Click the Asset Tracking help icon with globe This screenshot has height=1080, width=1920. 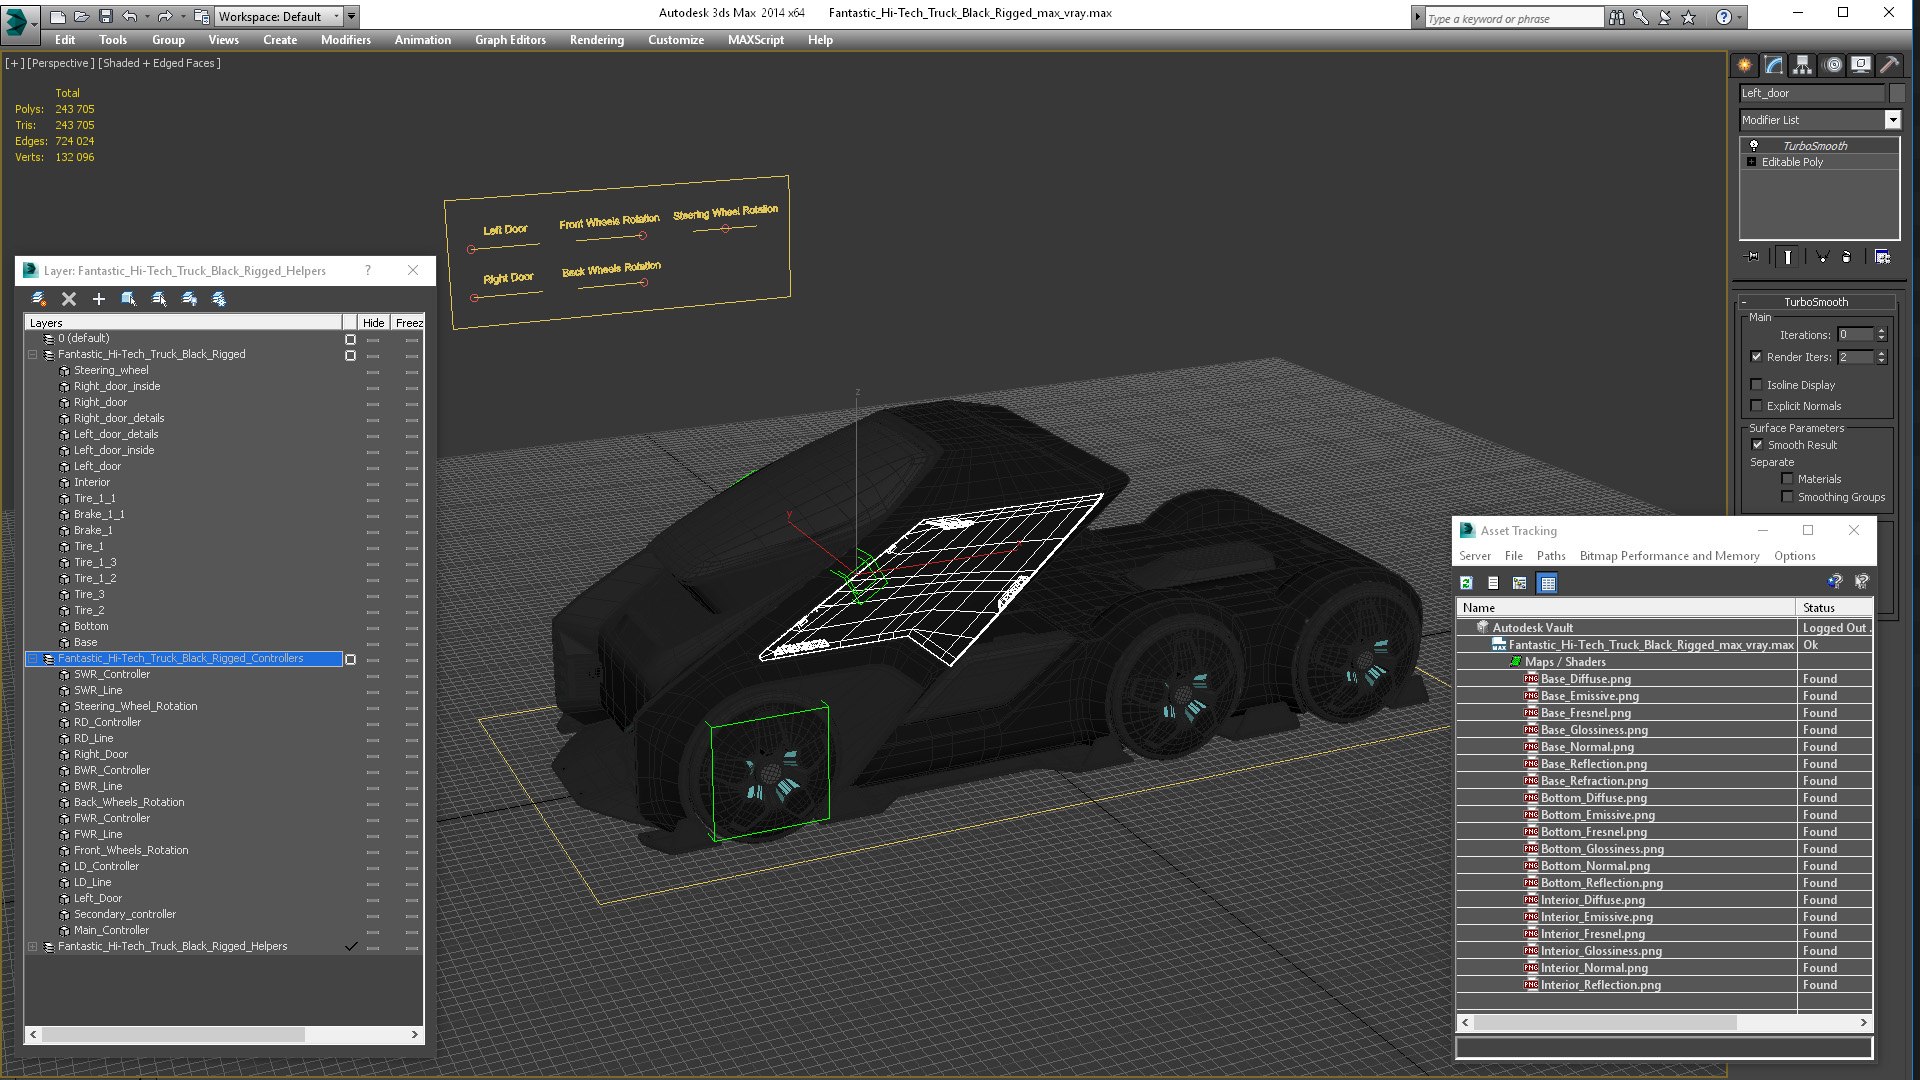[1834, 582]
